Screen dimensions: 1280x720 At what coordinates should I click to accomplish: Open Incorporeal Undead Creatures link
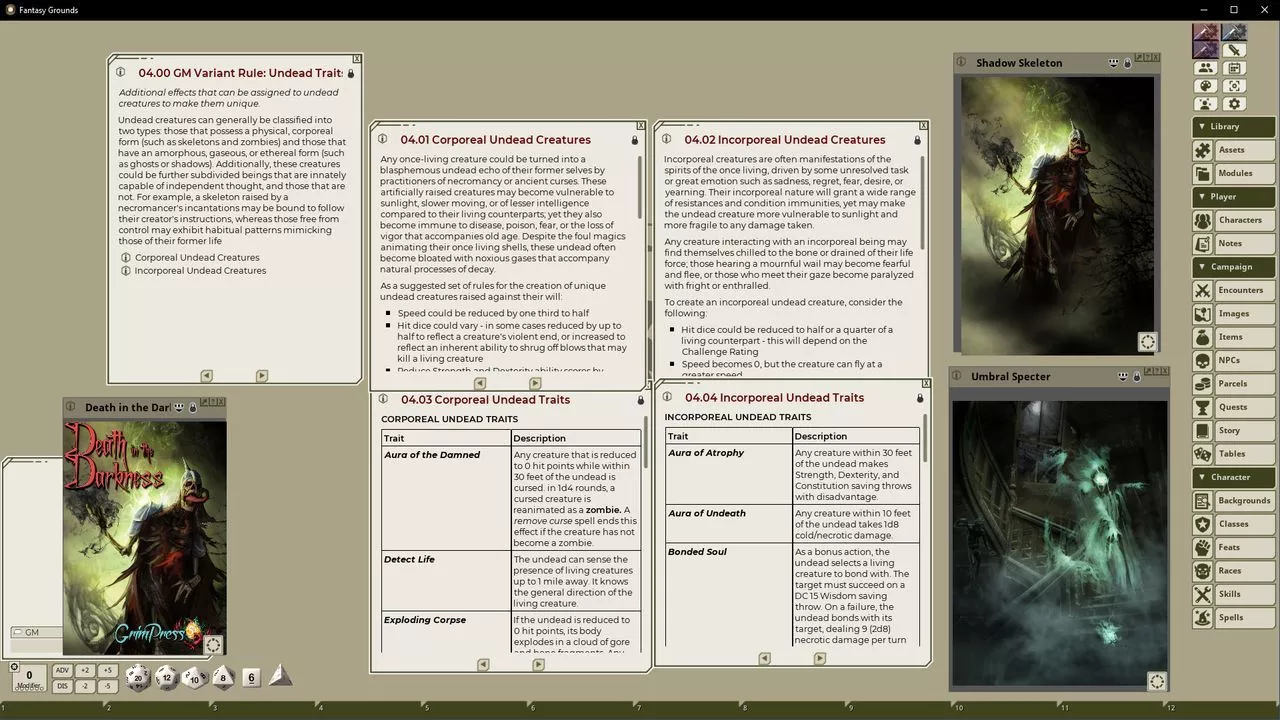[x=200, y=270]
